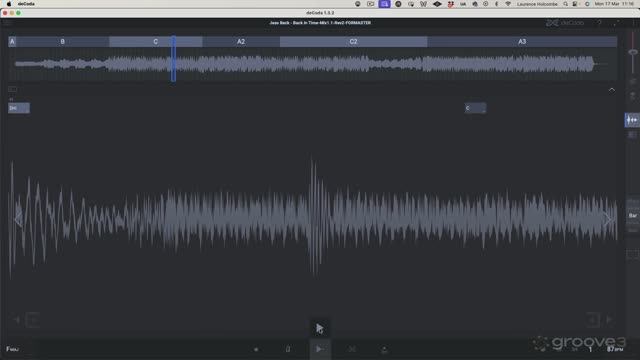Image resolution: width=640 pixels, height=360 pixels.
Task: Click the Bluetooth icon in the menu bar
Action: 496,4
